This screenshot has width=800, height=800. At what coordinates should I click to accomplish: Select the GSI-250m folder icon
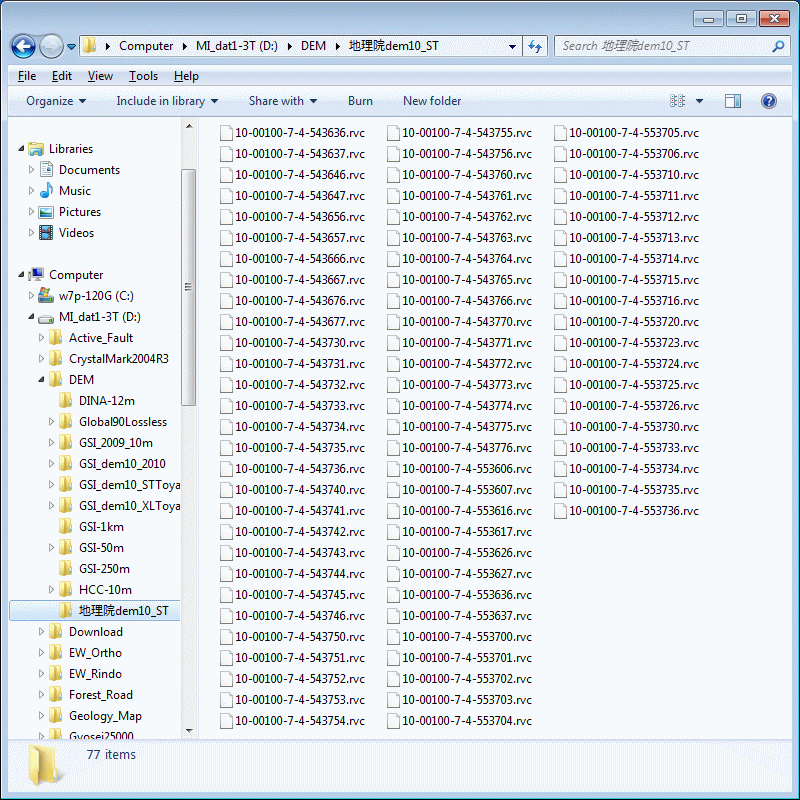tap(65, 568)
